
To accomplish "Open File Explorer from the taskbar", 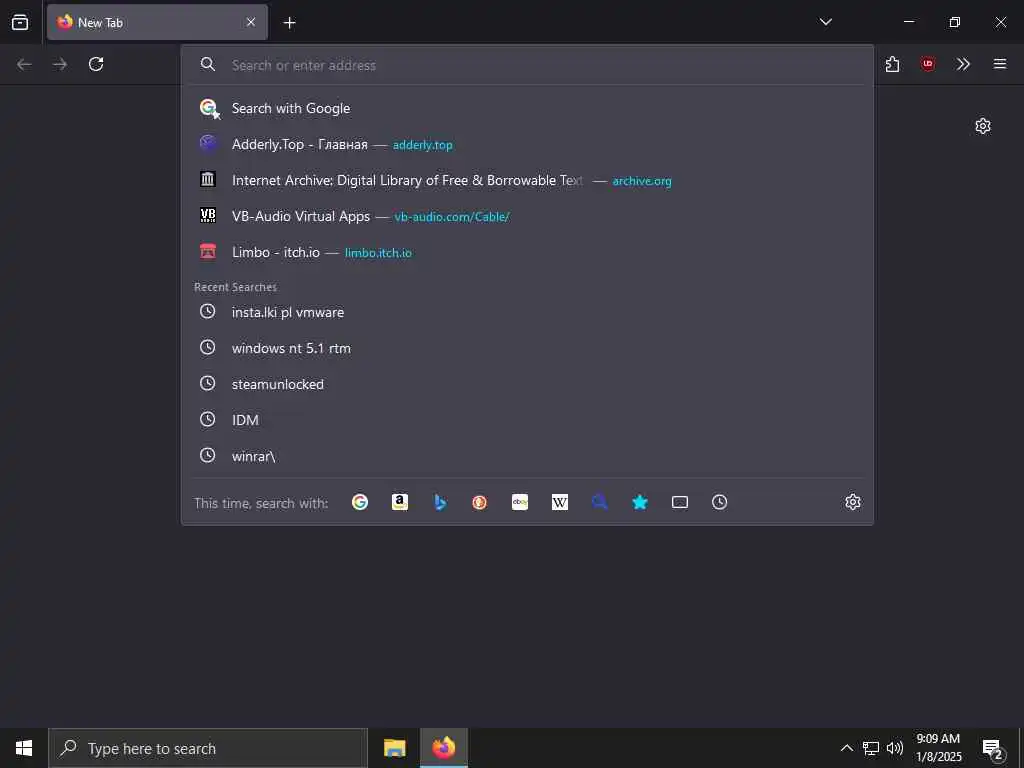I will [394, 748].
